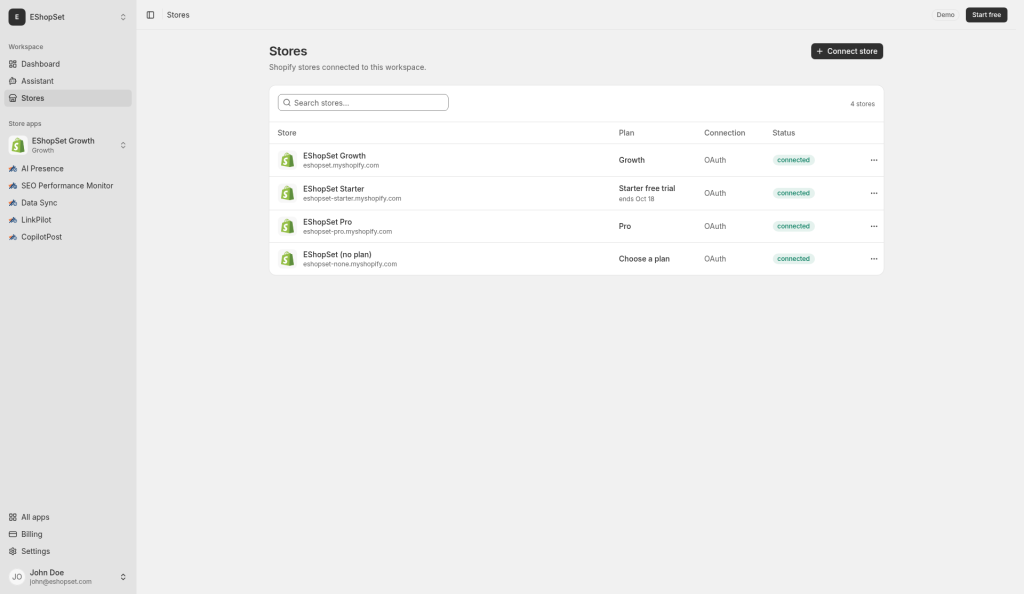
Task: Click the Shopify bag icon in store switcher
Action: click(x=18, y=145)
